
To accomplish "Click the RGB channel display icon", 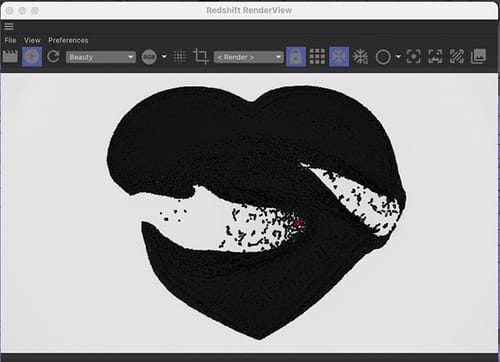I will (149, 57).
